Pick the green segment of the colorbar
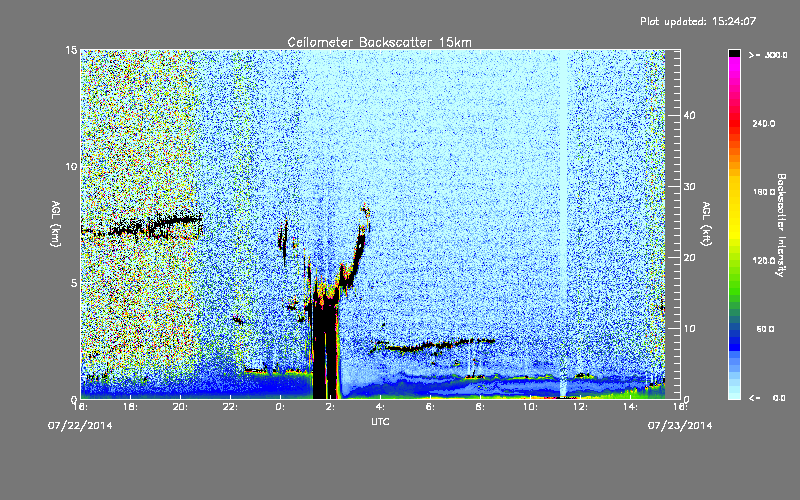800x500 pixels. pyautogui.click(x=734, y=286)
